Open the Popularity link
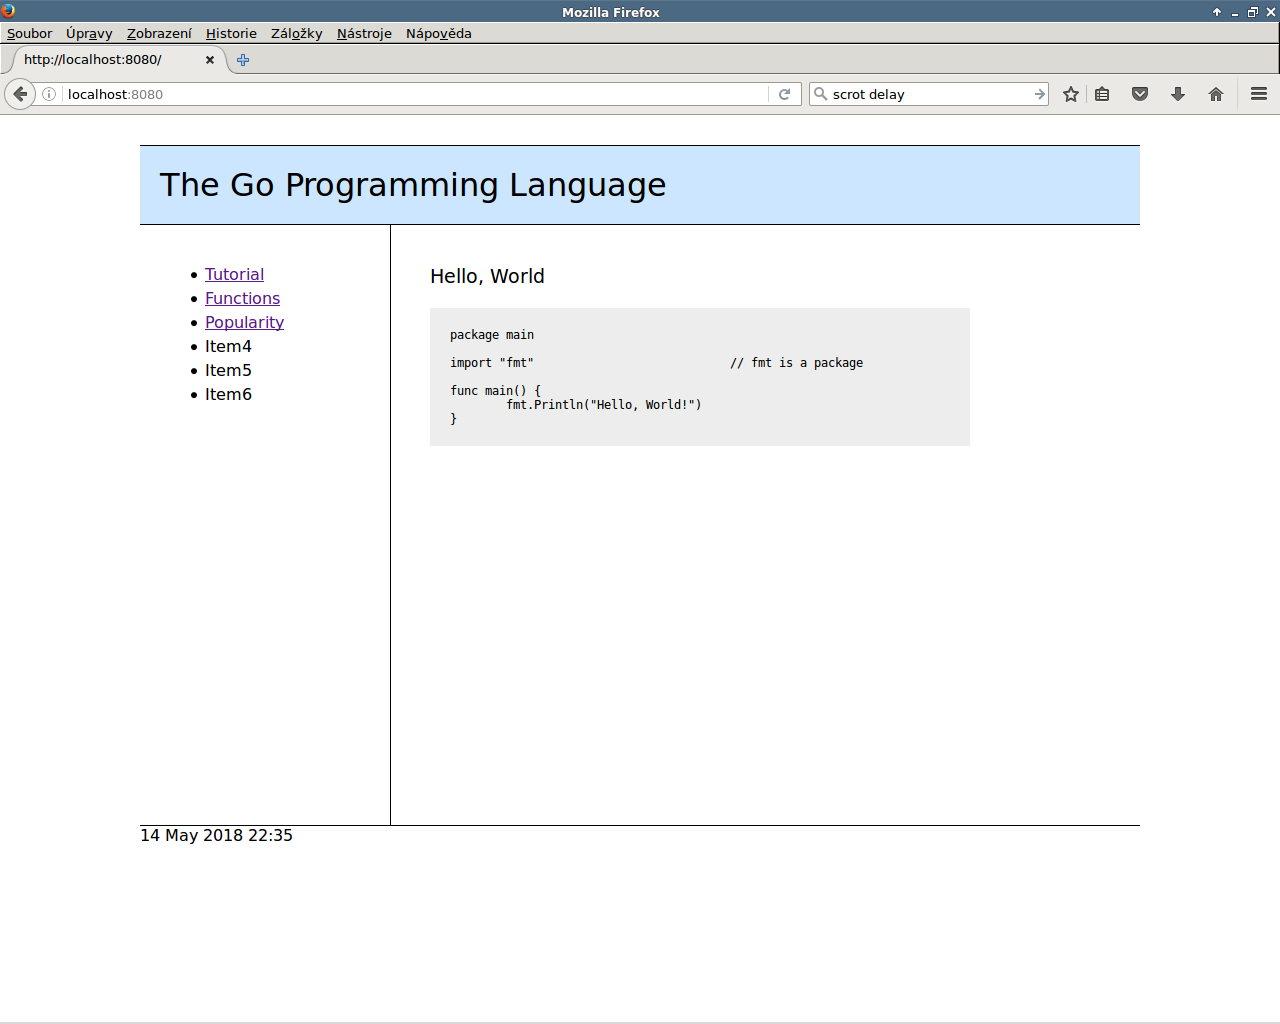 [244, 322]
